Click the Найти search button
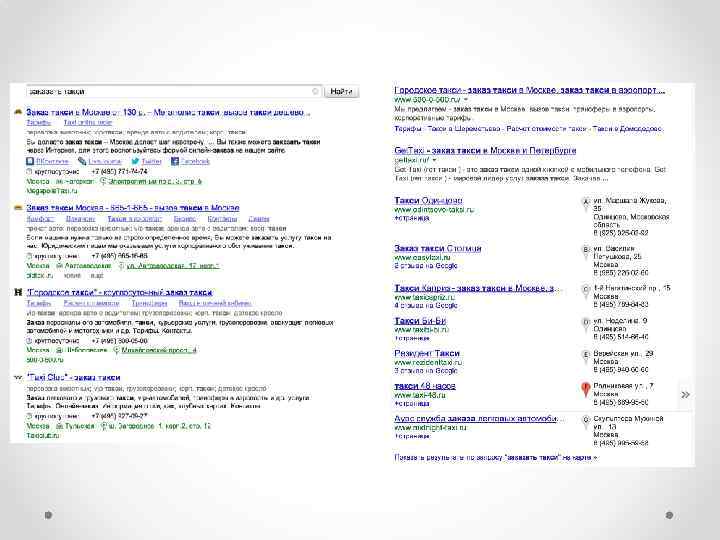Image resolution: width=720 pixels, height=540 pixels. pos(341,91)
